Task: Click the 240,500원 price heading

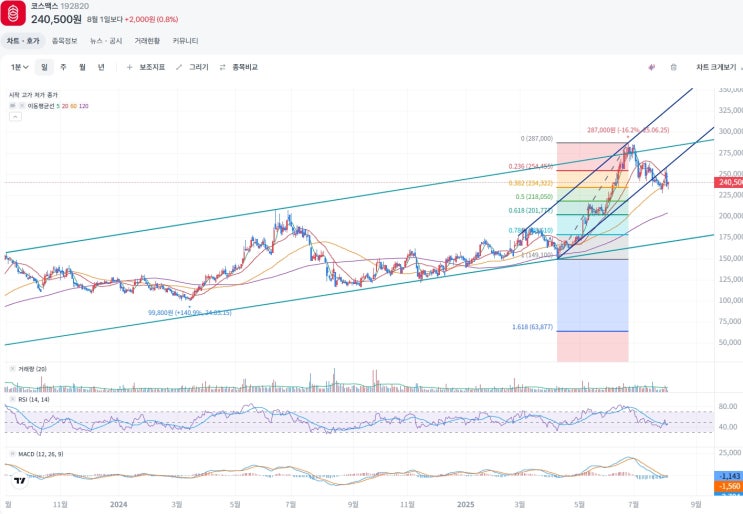Action: click(56, 19)
